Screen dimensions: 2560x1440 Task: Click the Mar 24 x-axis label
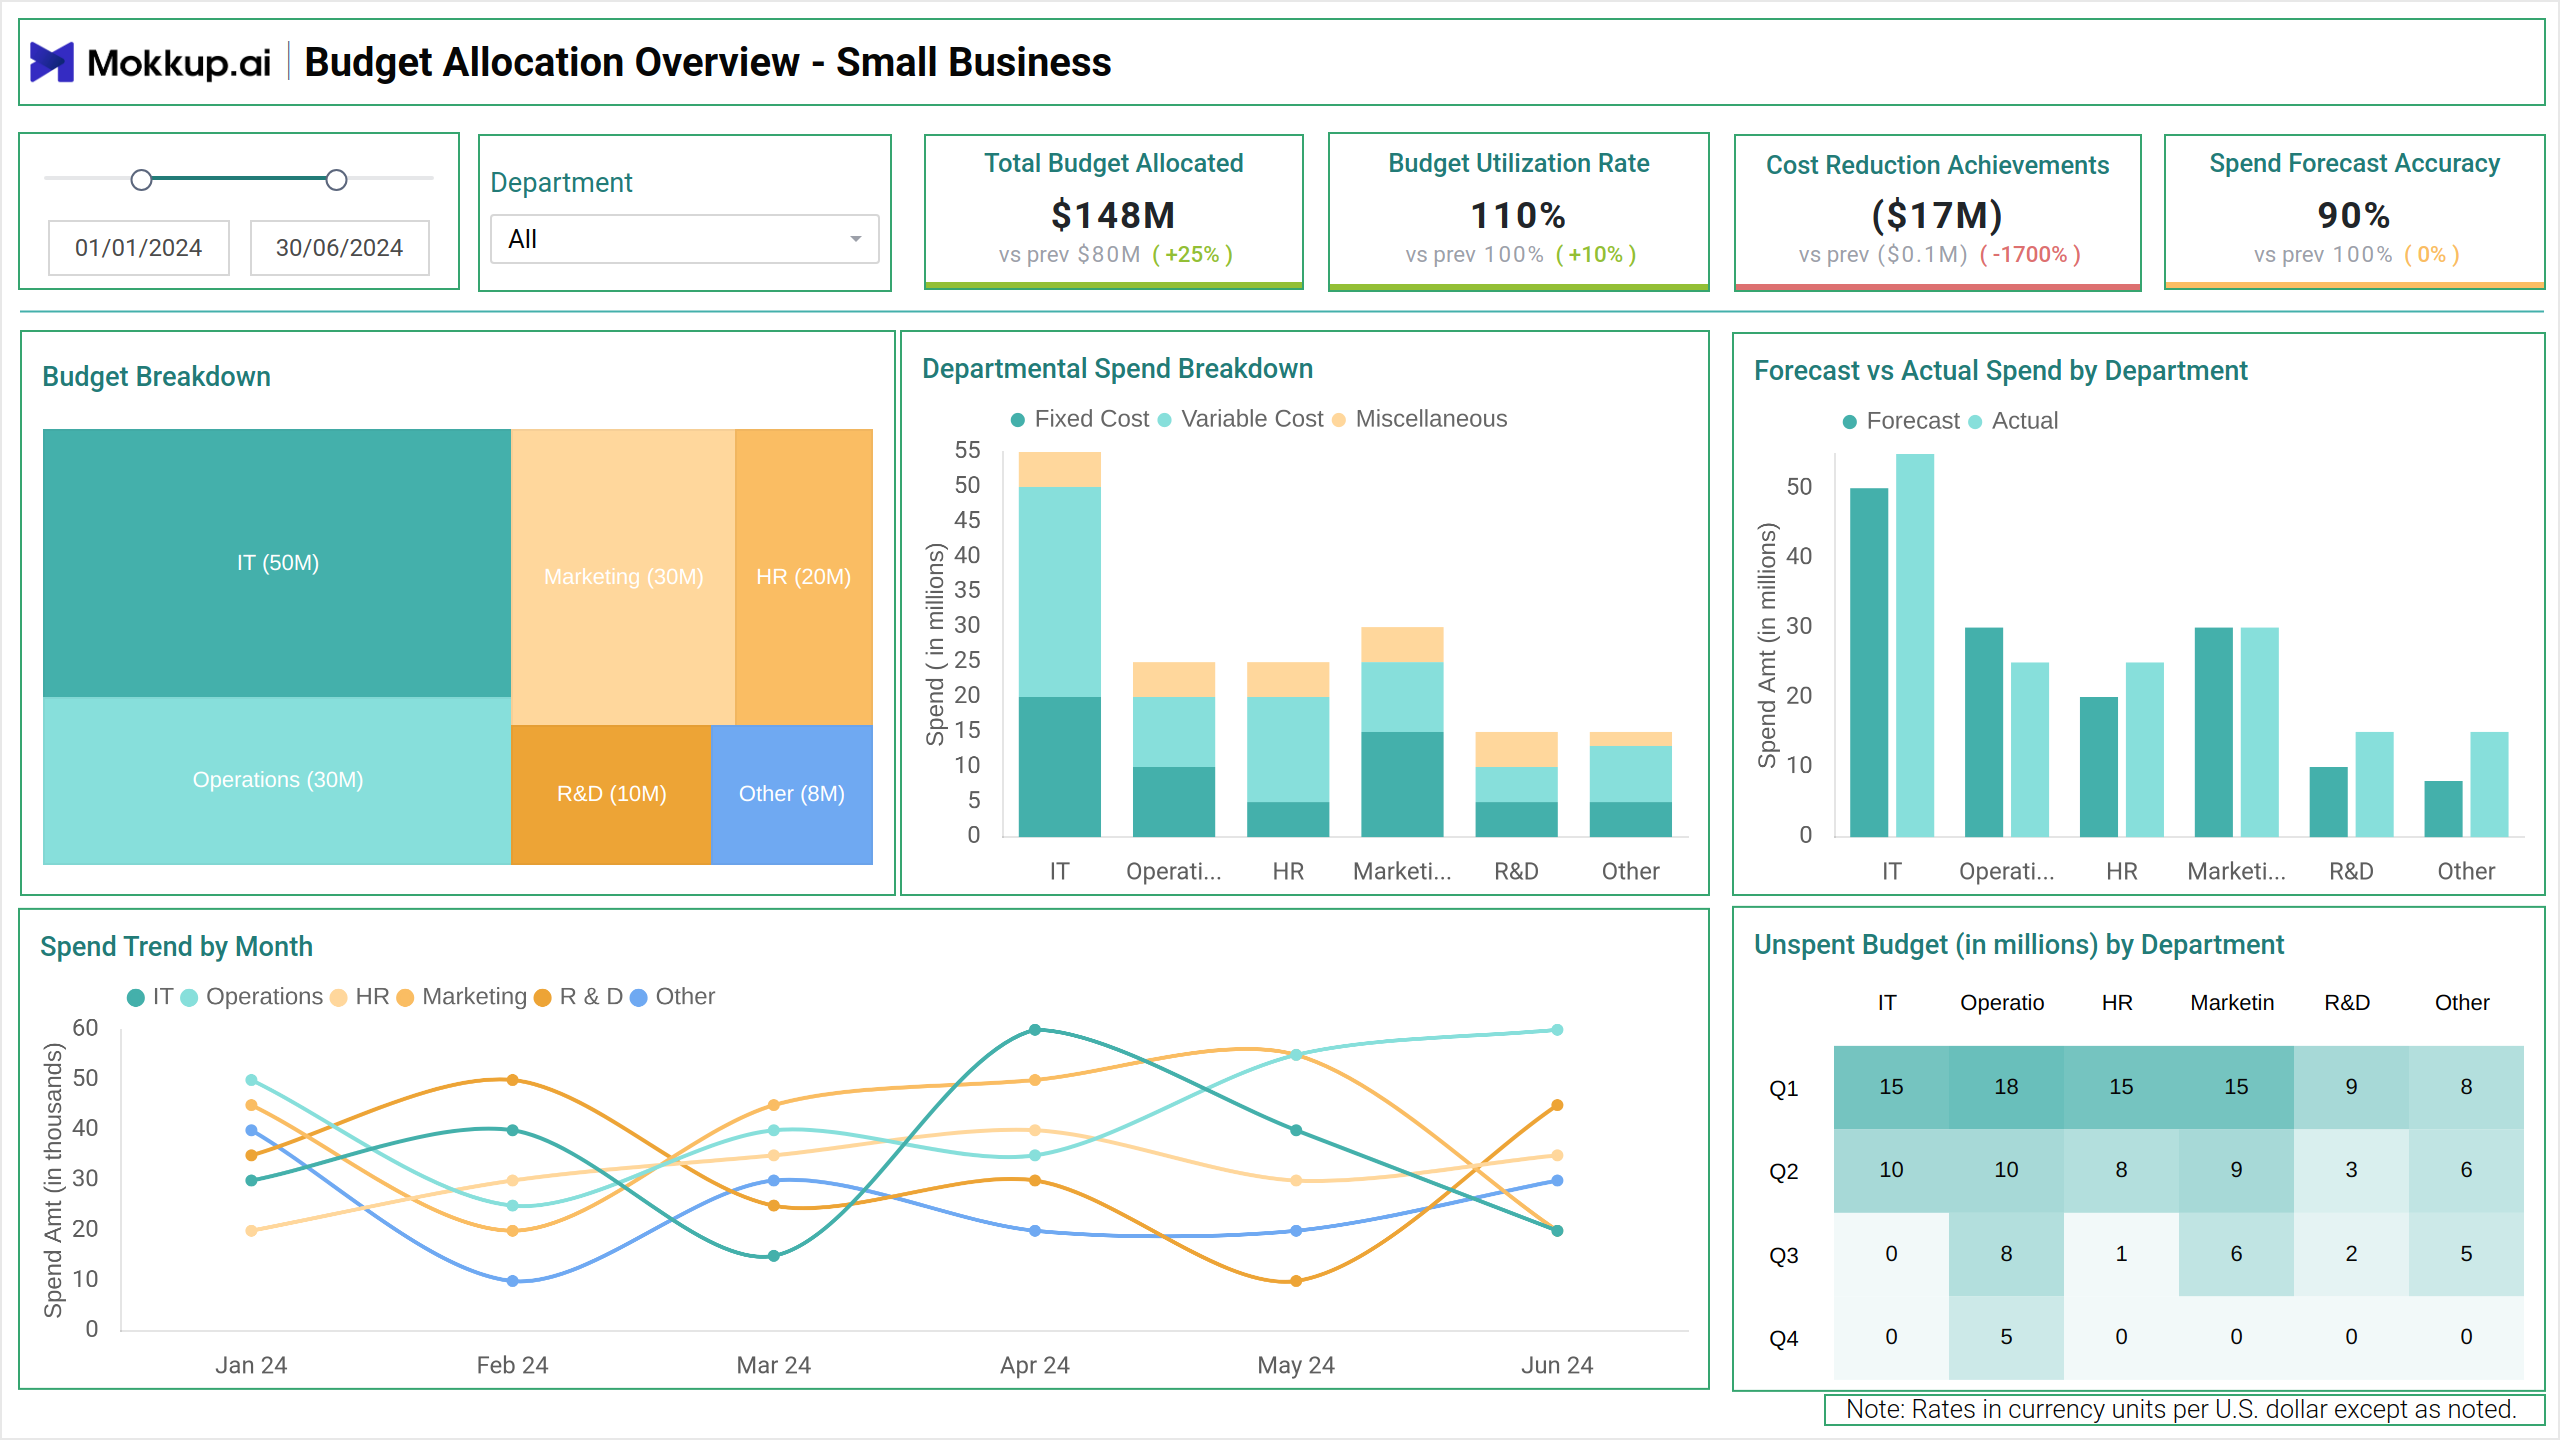(x=773, y=1365)
